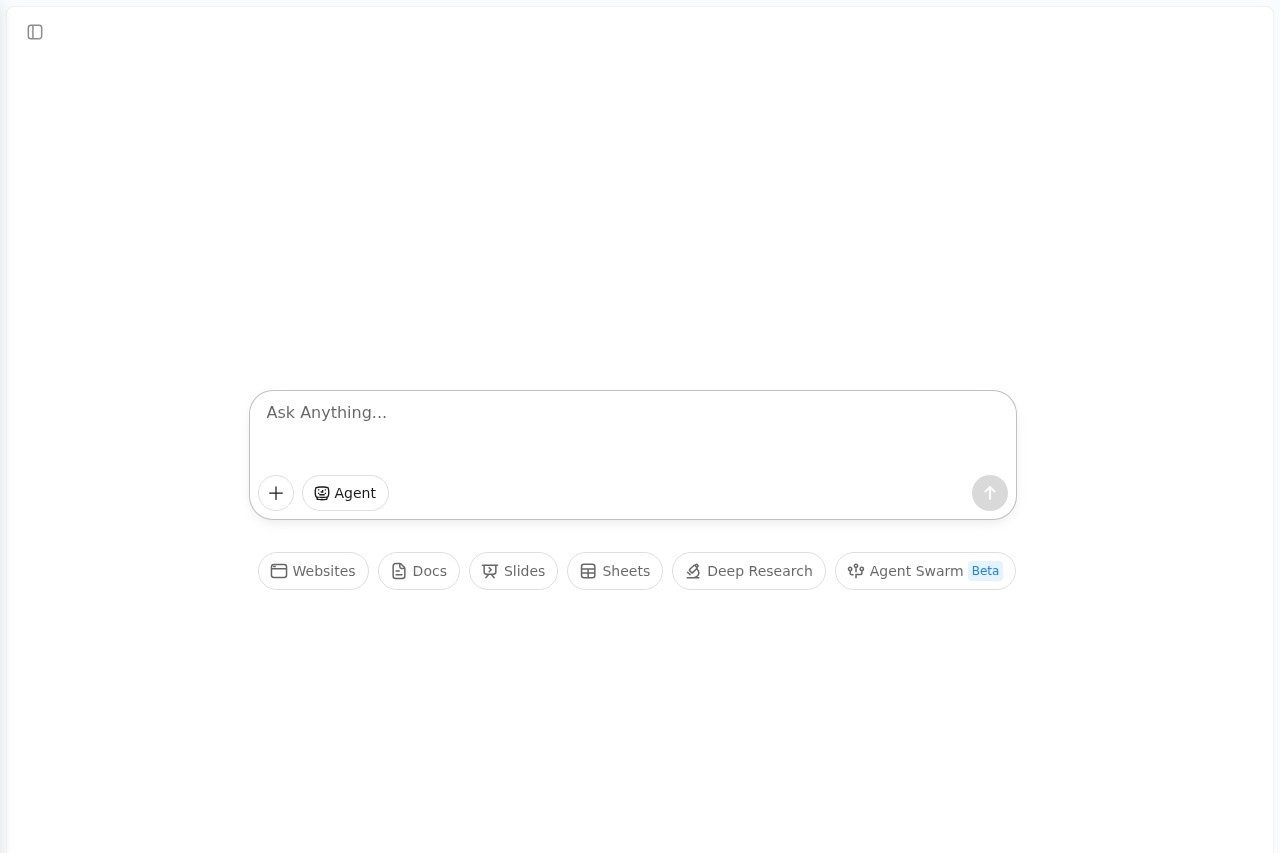Open the Agent mode selector label

[355, 493]
